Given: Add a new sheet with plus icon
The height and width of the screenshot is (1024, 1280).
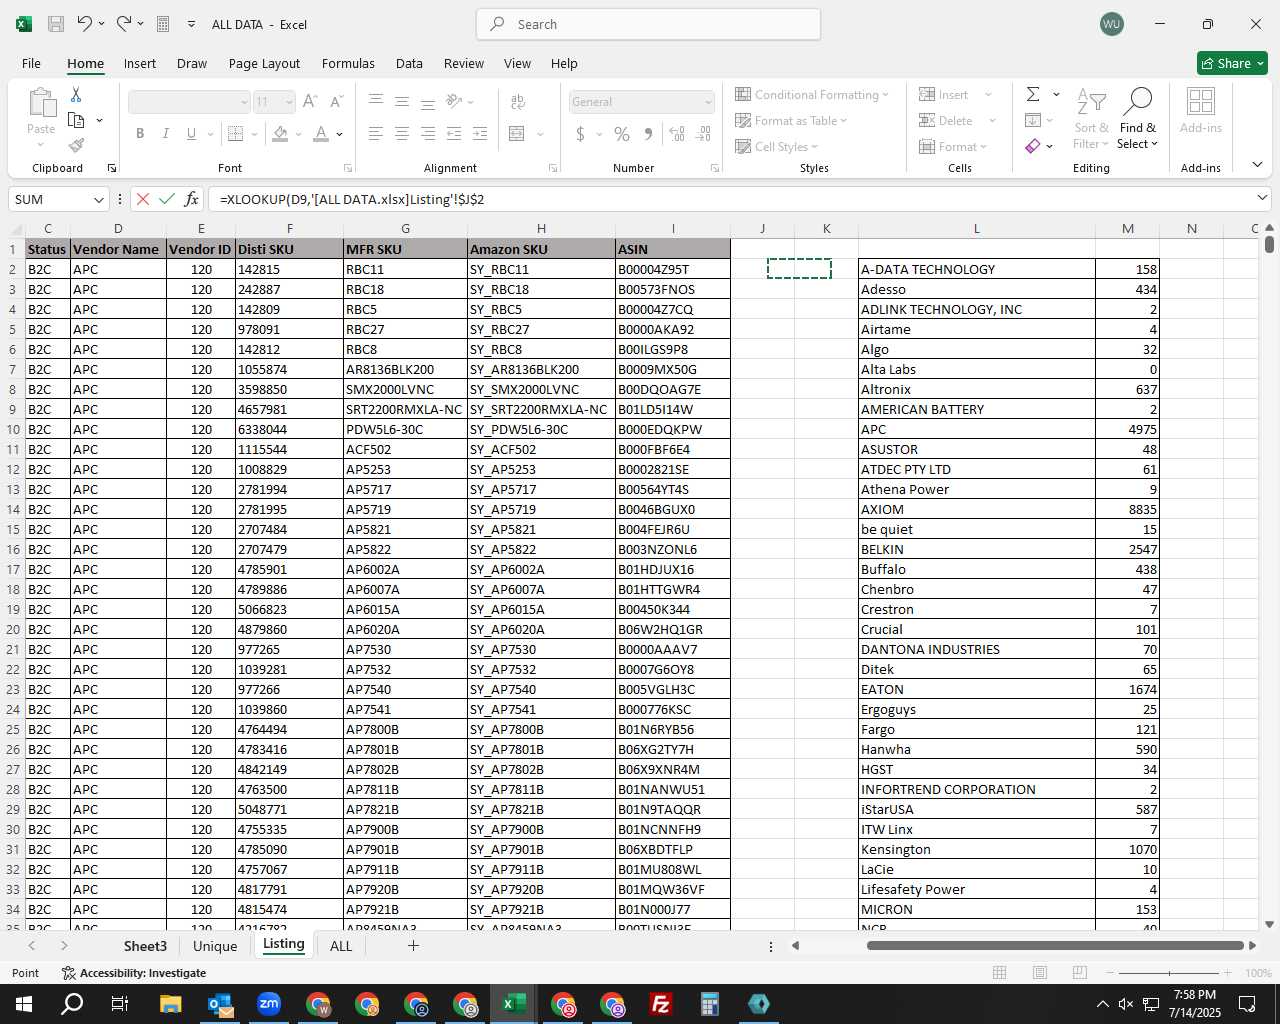Looking at the screenshot, I should (413, 945).
